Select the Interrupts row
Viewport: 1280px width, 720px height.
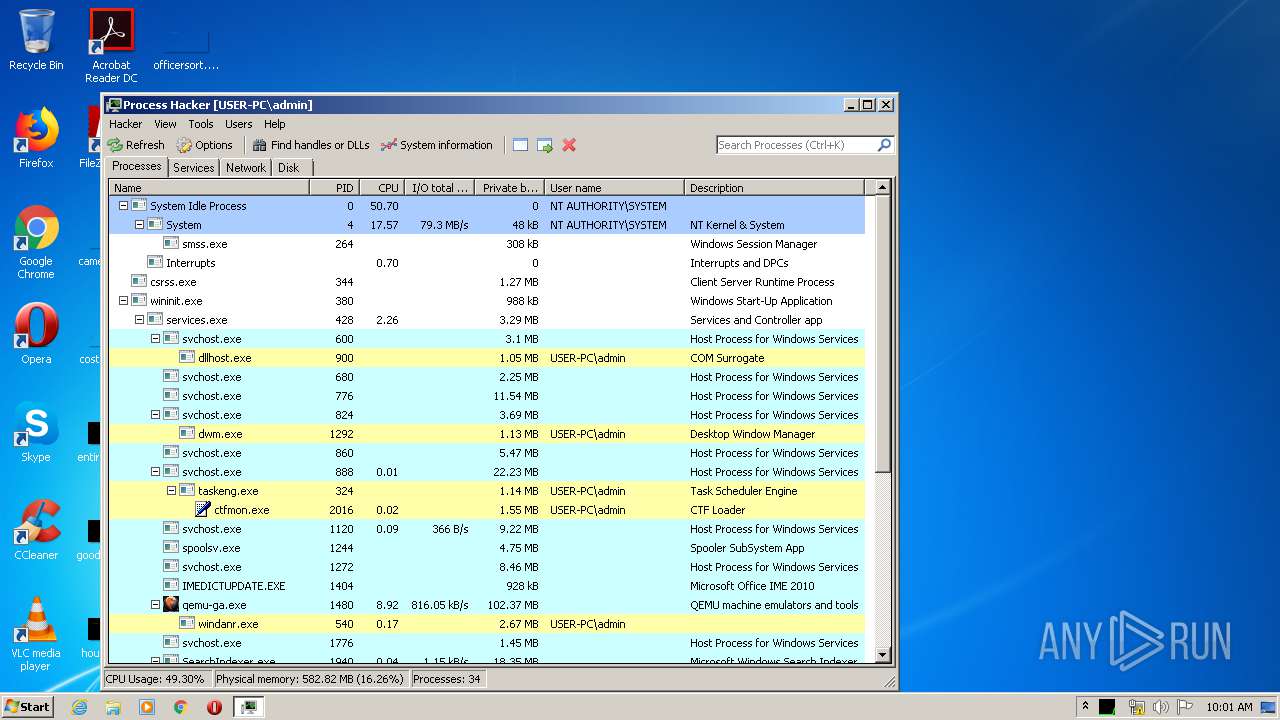[487, 263]
